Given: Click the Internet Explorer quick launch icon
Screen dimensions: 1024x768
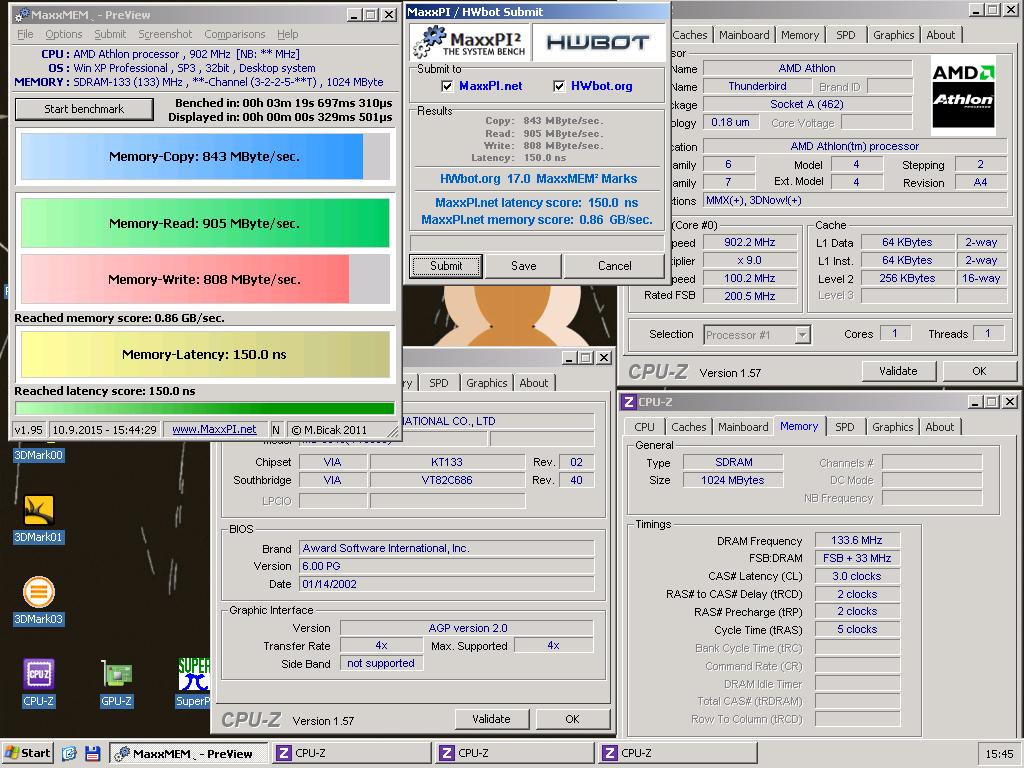Looking at the screenshot, I should pyautogui.click(x=69, y=754).
